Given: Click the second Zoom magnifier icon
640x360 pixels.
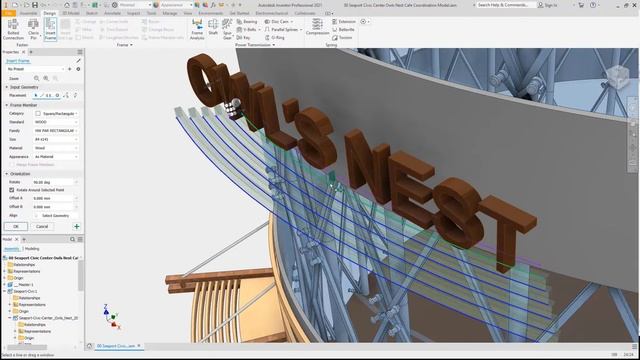Looking at the screenshot, I should [x=46, y=78].
